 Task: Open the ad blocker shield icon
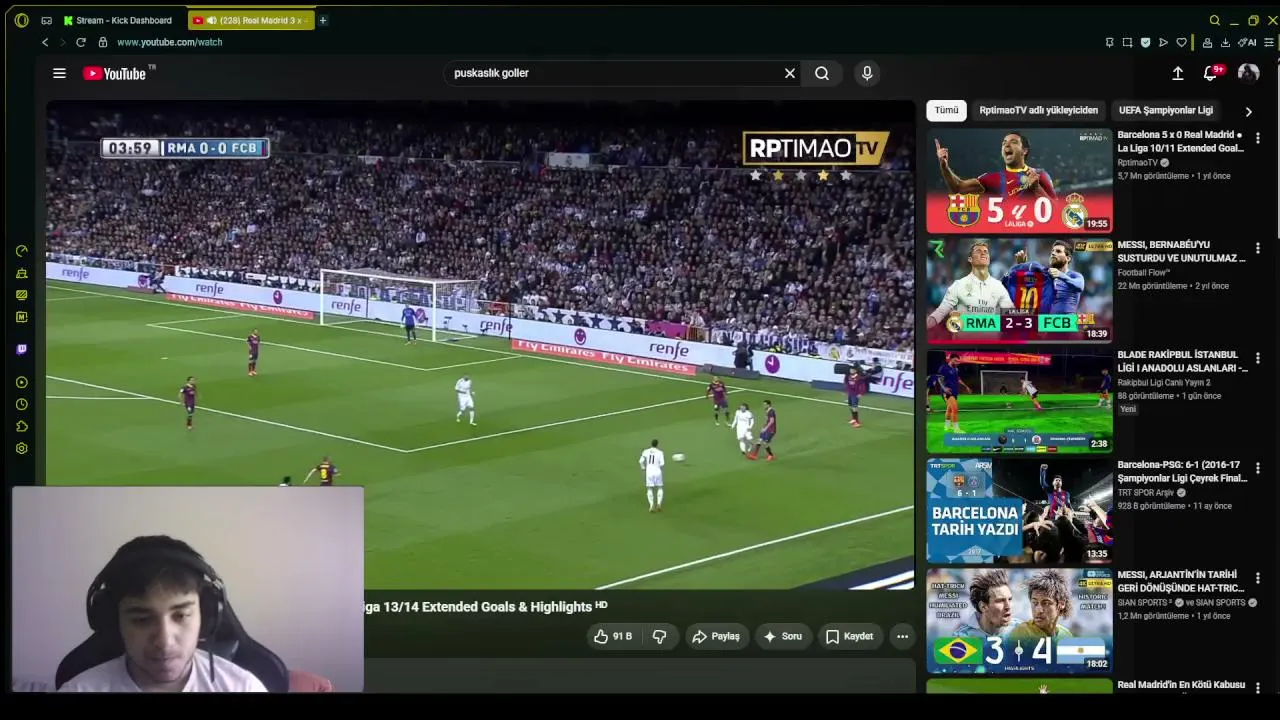(x=1145, y=42)
